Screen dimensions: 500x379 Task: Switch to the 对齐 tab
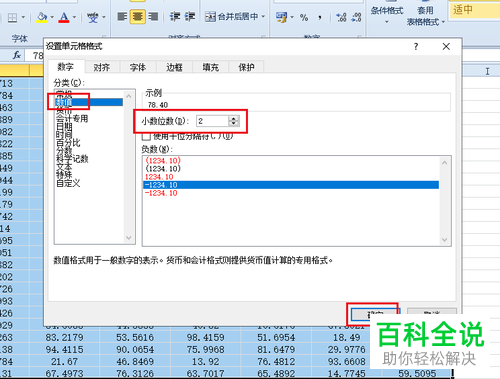(x=101, y=67)
